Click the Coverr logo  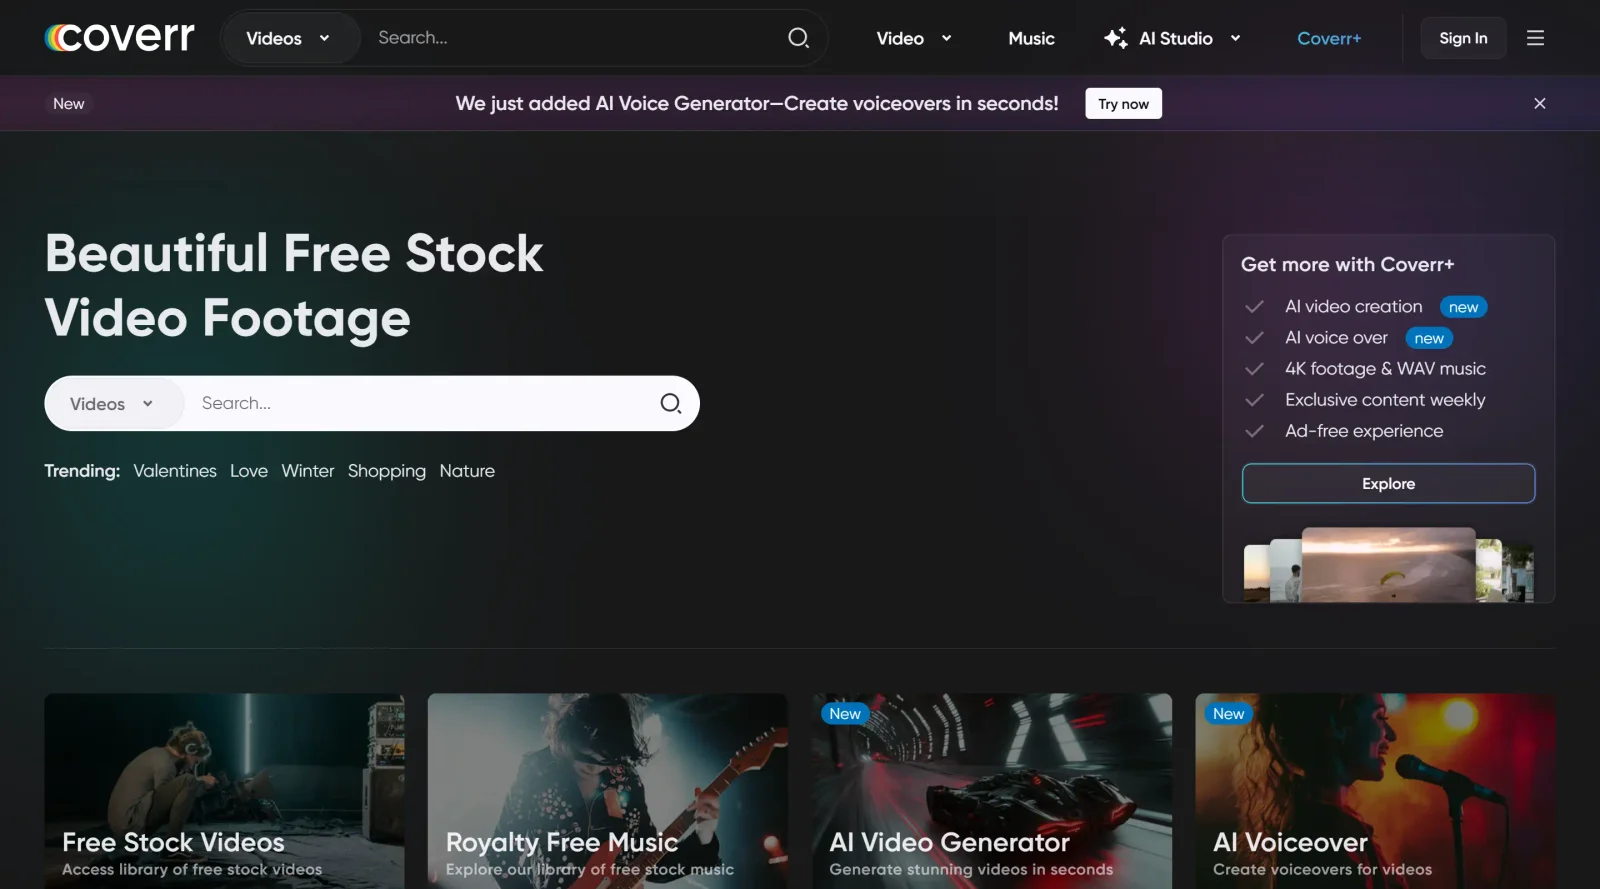click(120, 37)
